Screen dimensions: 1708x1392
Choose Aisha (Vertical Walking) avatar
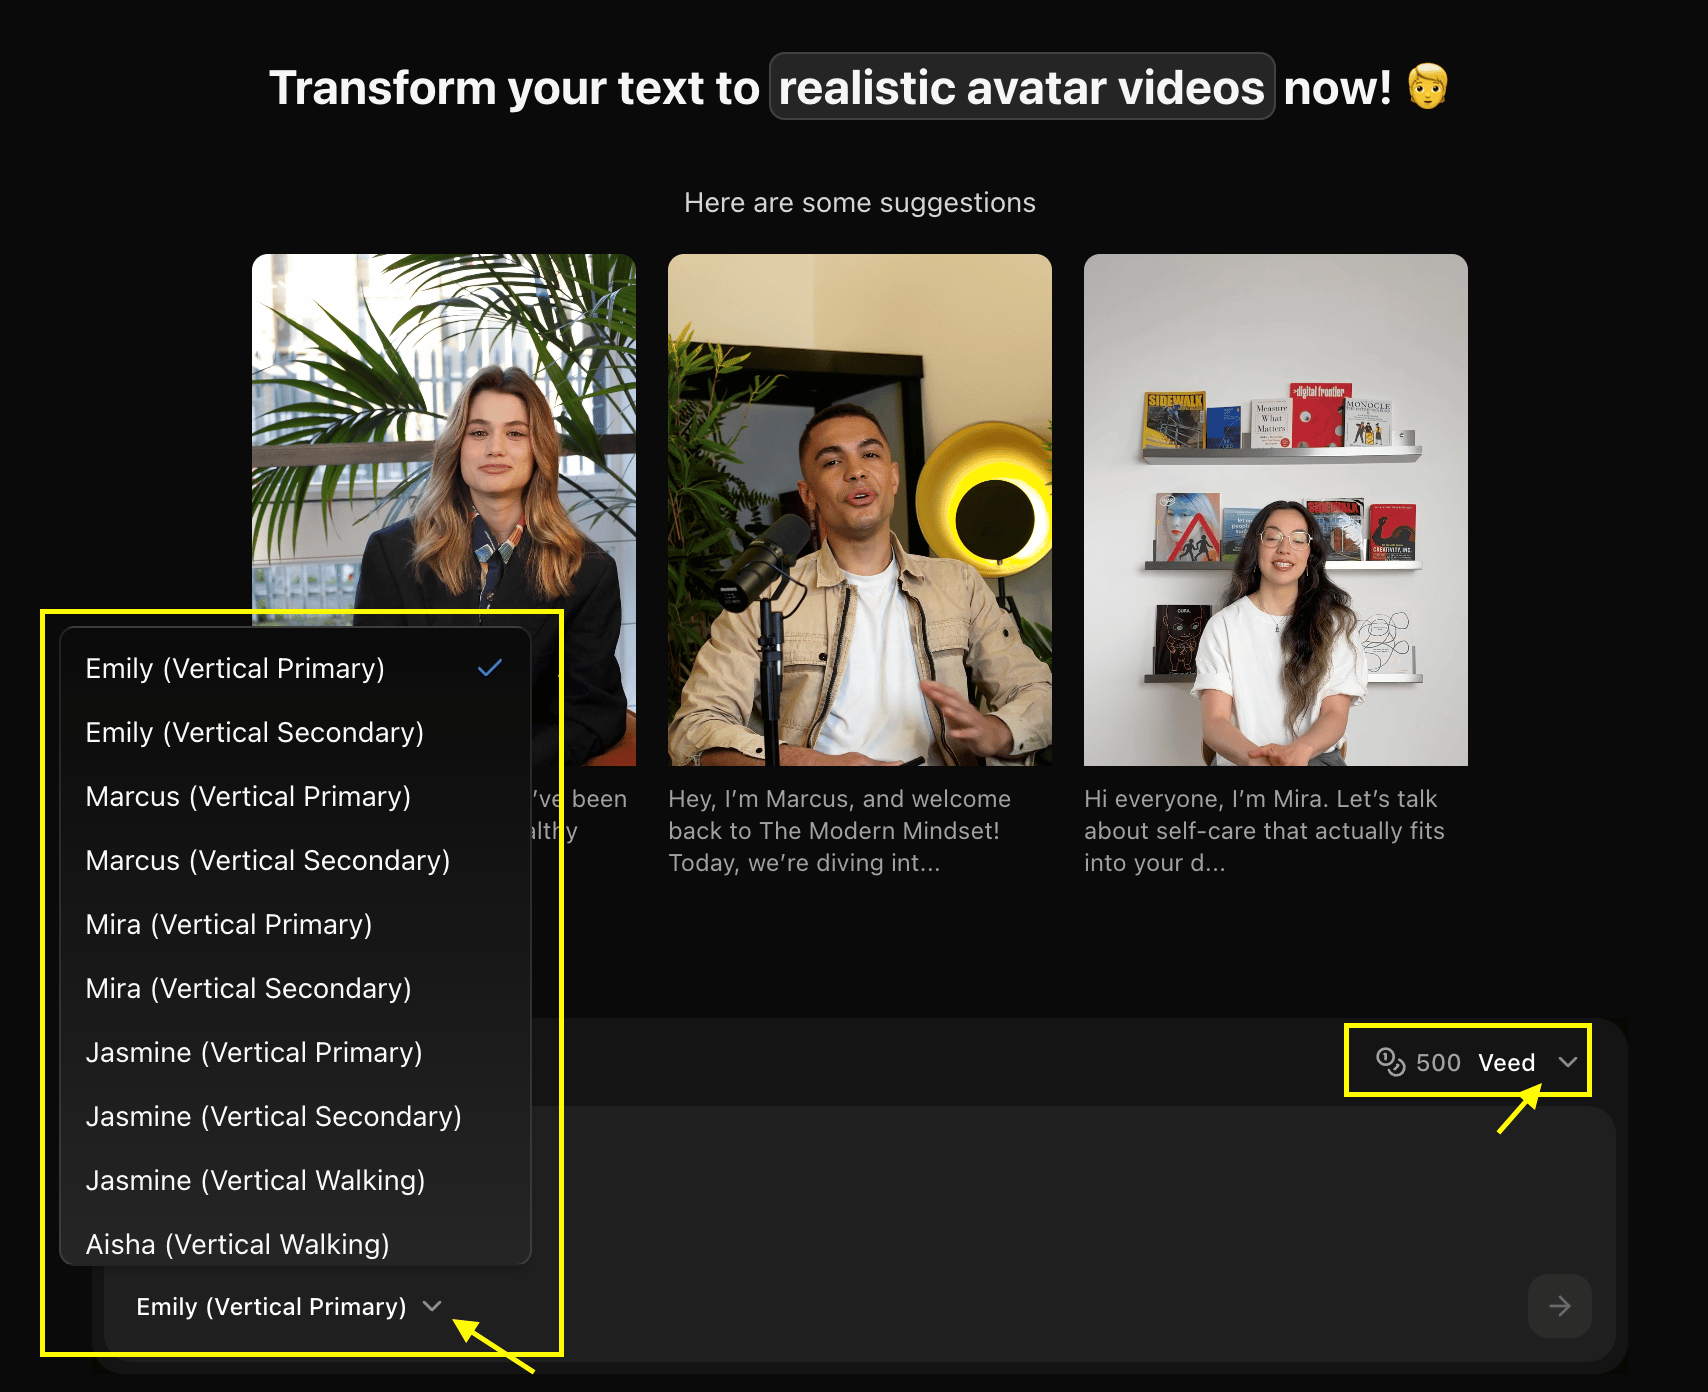pos(295,1243)
